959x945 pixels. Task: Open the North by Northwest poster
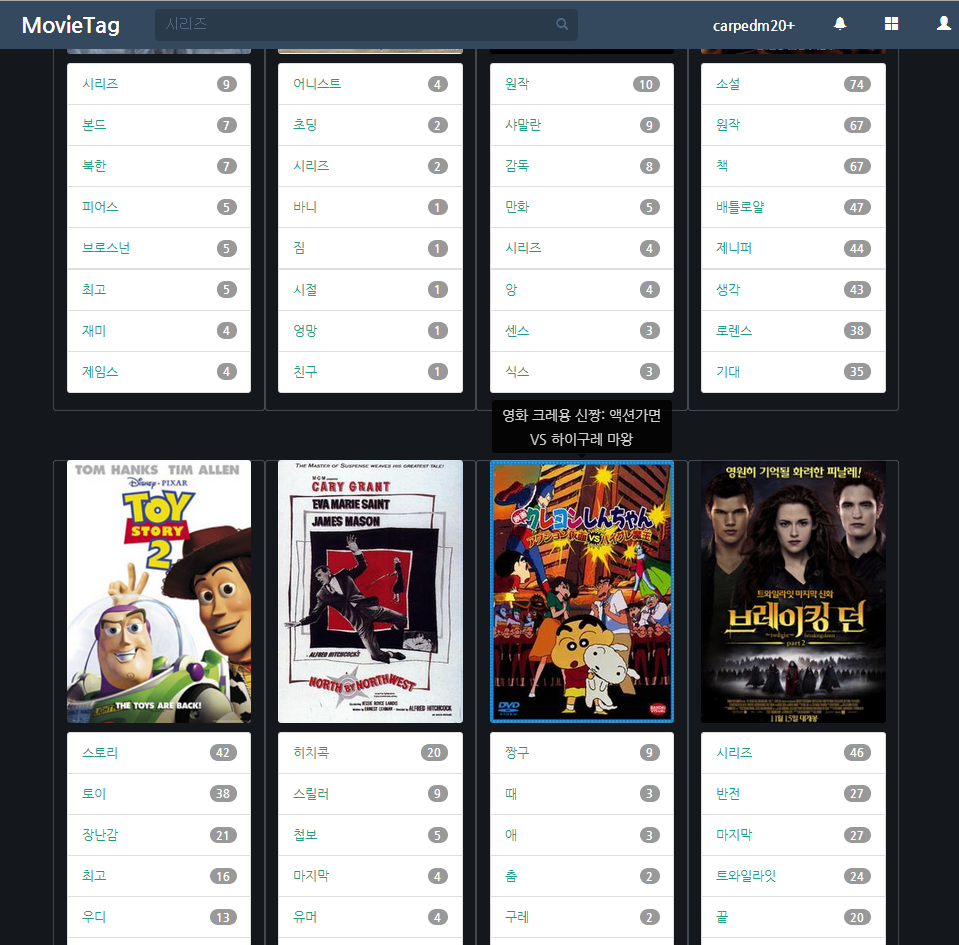[370, 591]
